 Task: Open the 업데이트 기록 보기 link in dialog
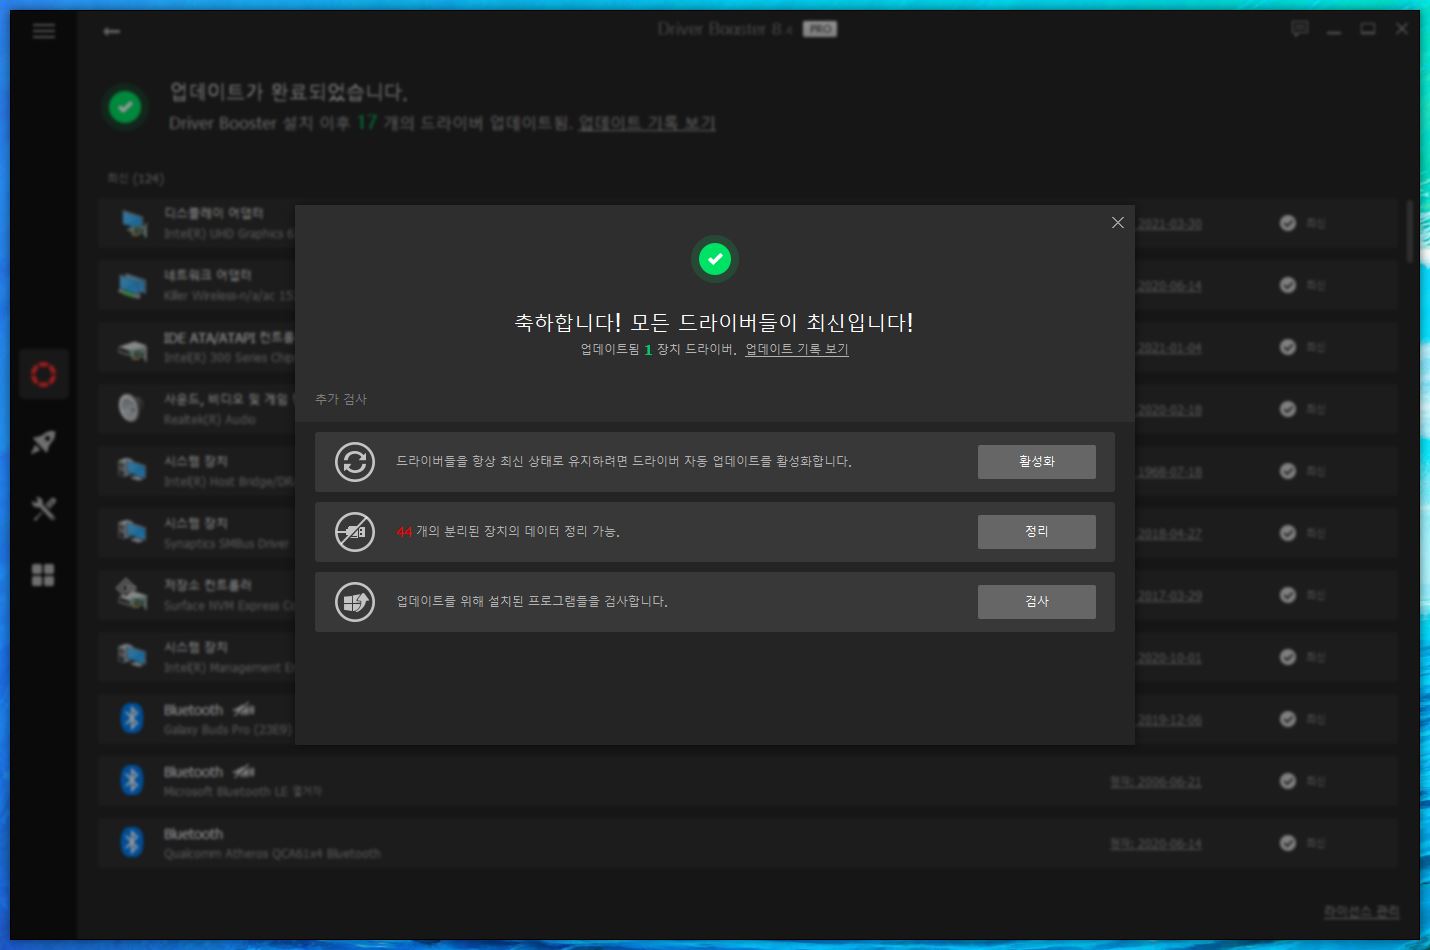tap(797, 349)
